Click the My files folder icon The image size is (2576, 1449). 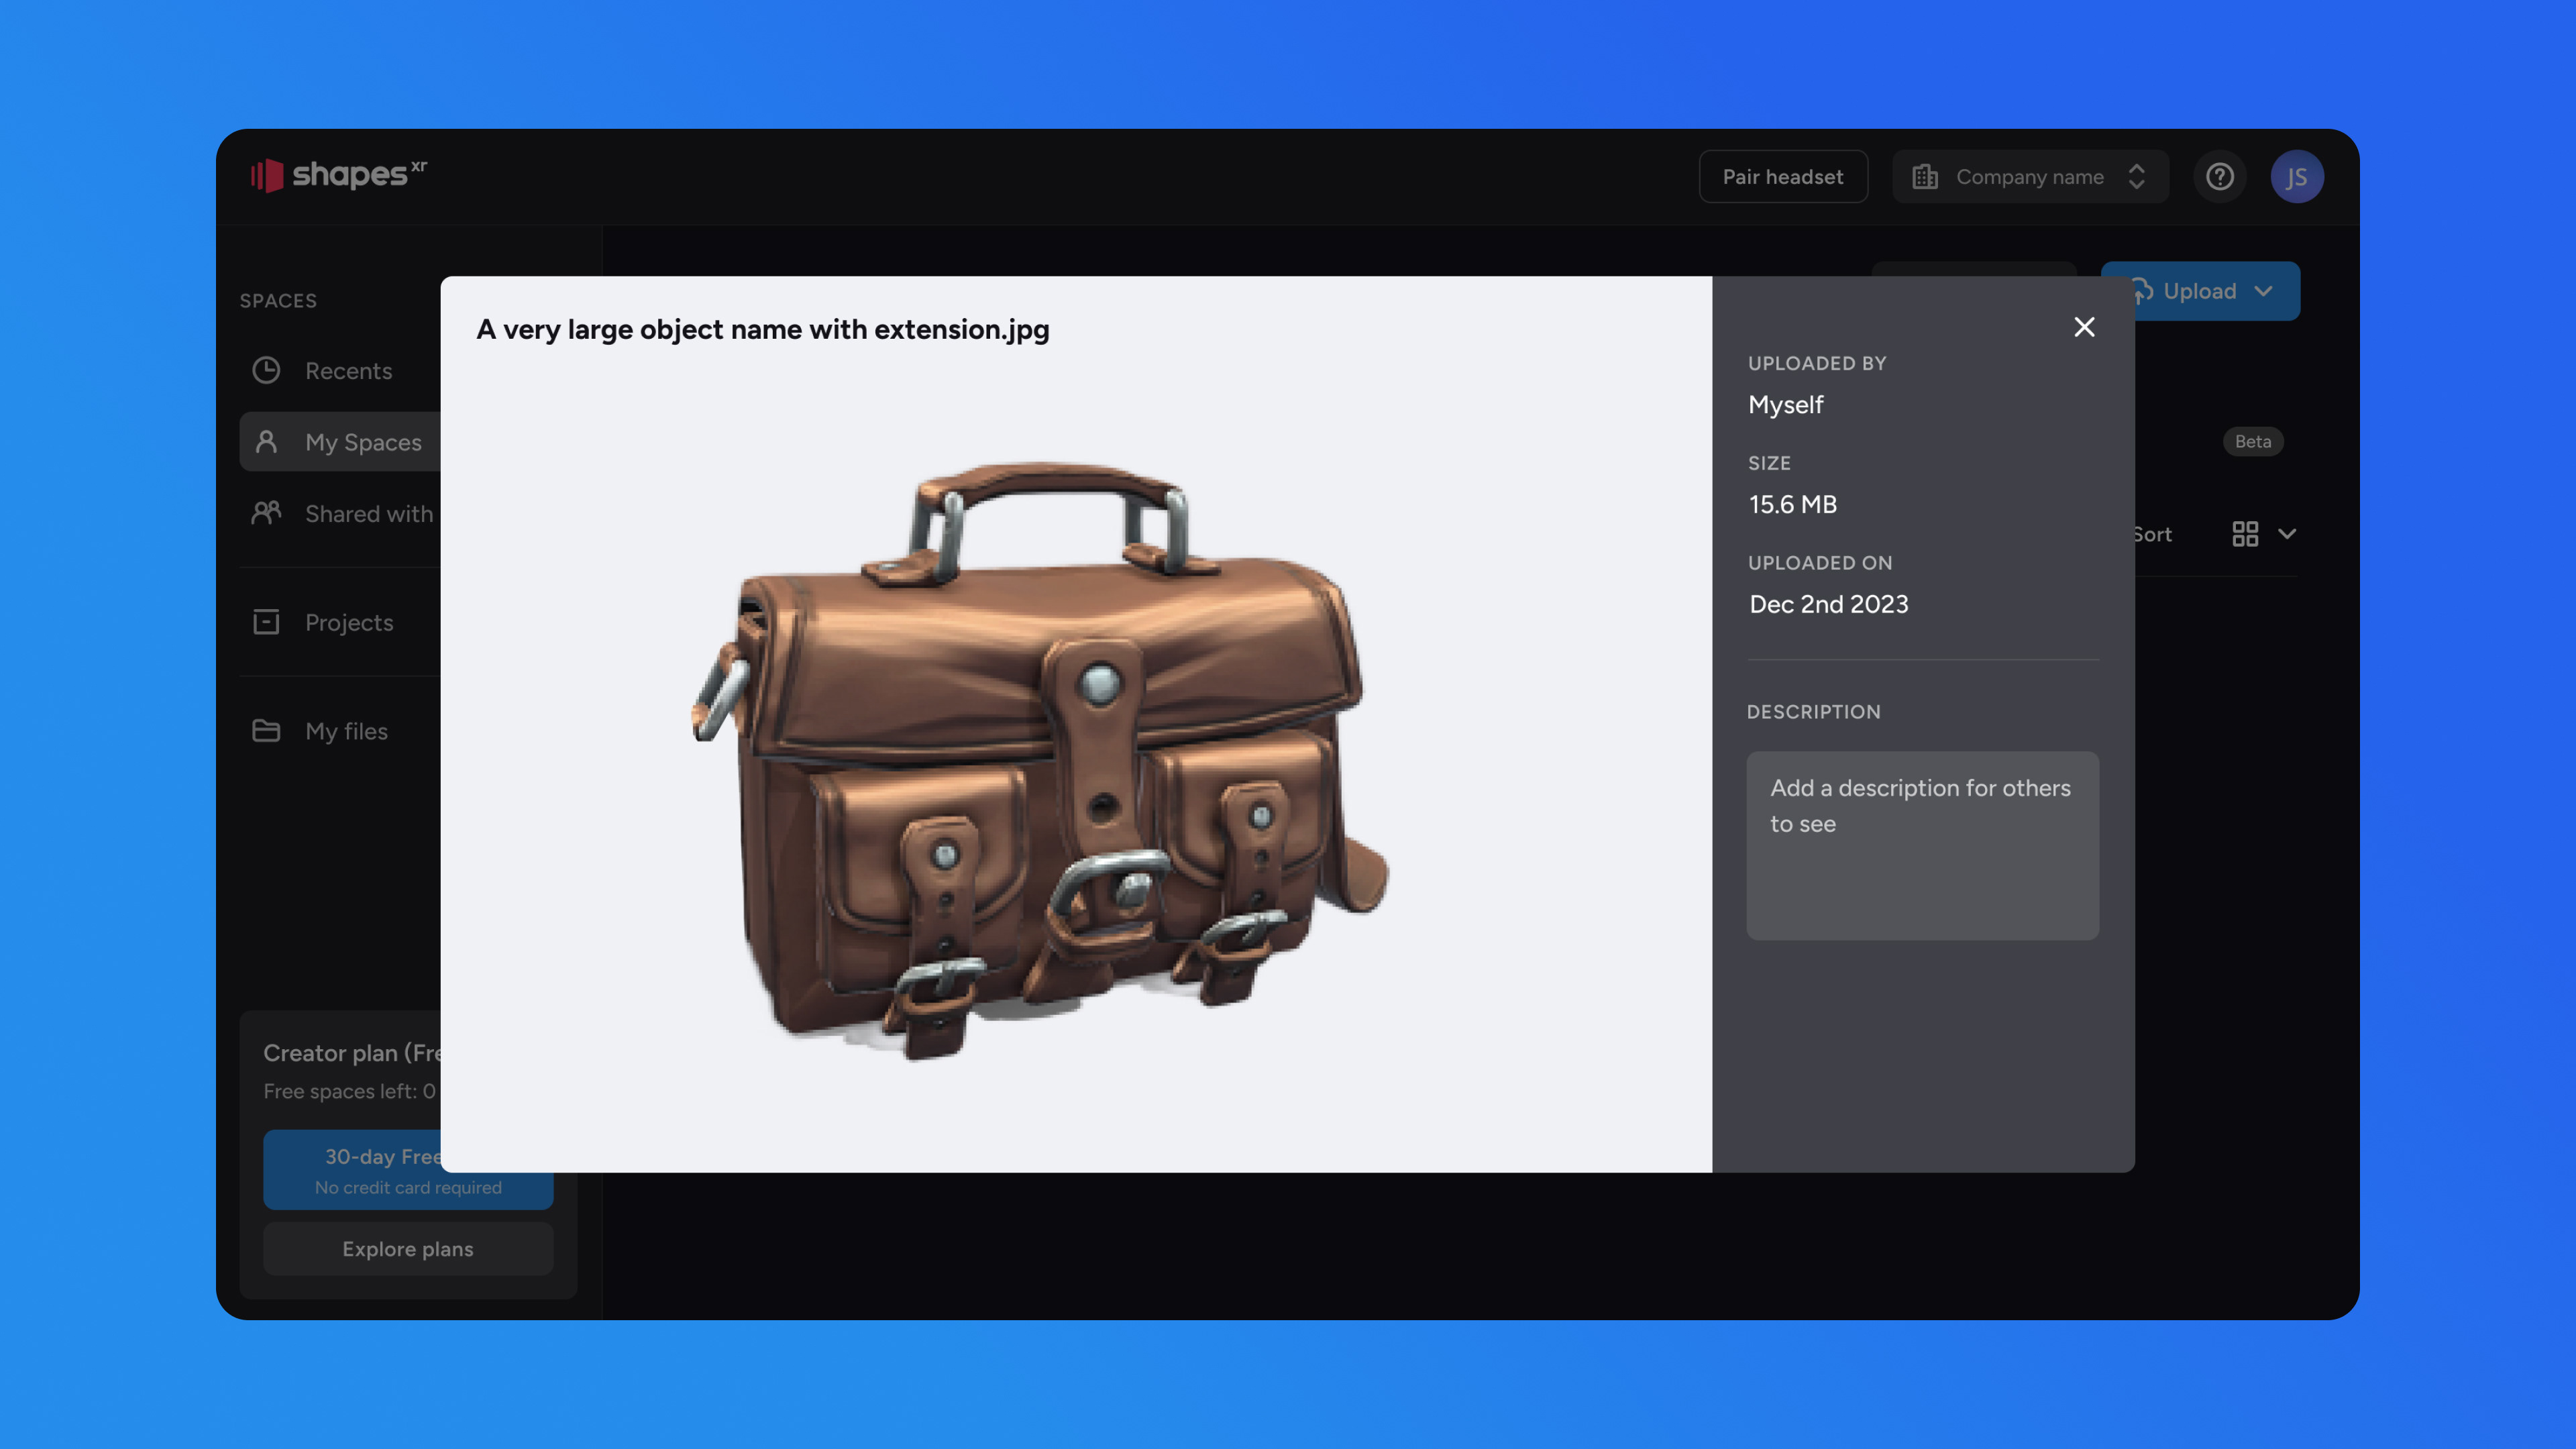tap(266, 731)
